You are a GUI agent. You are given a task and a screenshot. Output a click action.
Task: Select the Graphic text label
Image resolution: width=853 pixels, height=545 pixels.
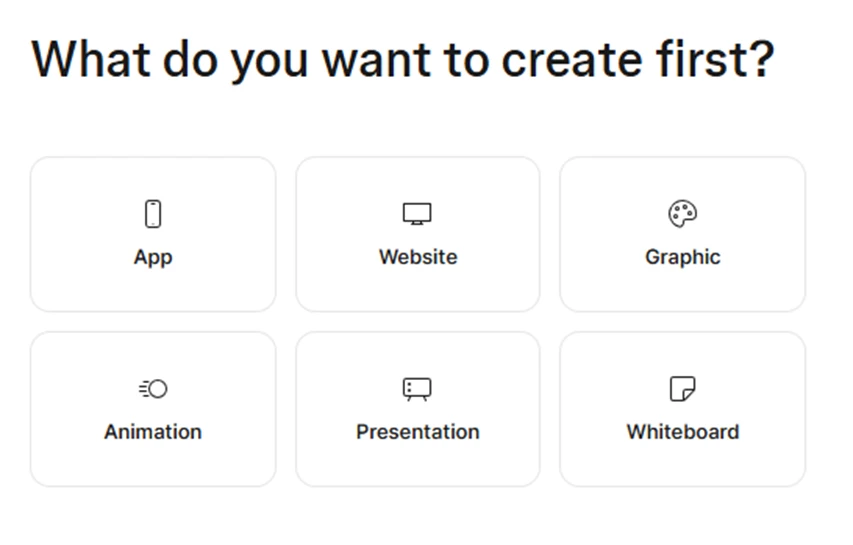click(683, 257)
